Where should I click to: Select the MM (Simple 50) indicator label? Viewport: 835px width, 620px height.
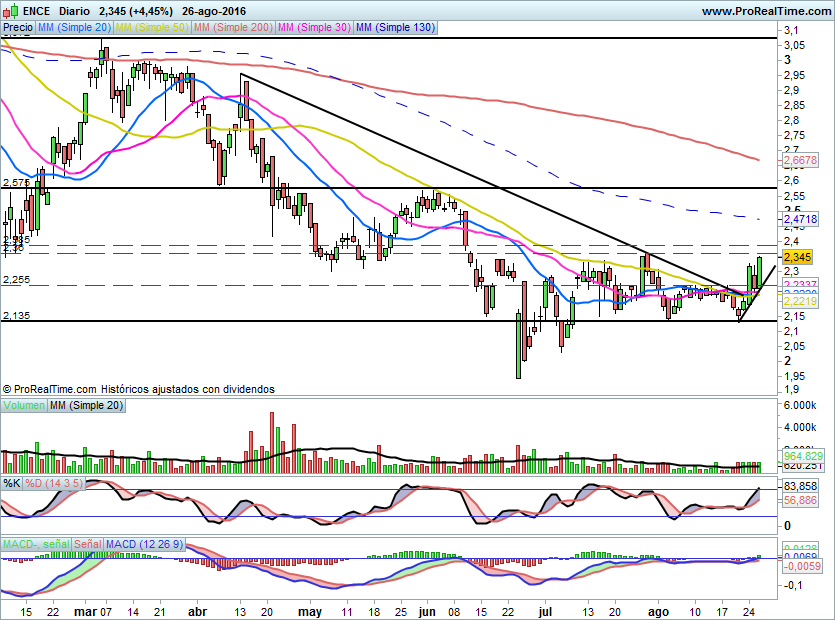(x=152, y=27)
